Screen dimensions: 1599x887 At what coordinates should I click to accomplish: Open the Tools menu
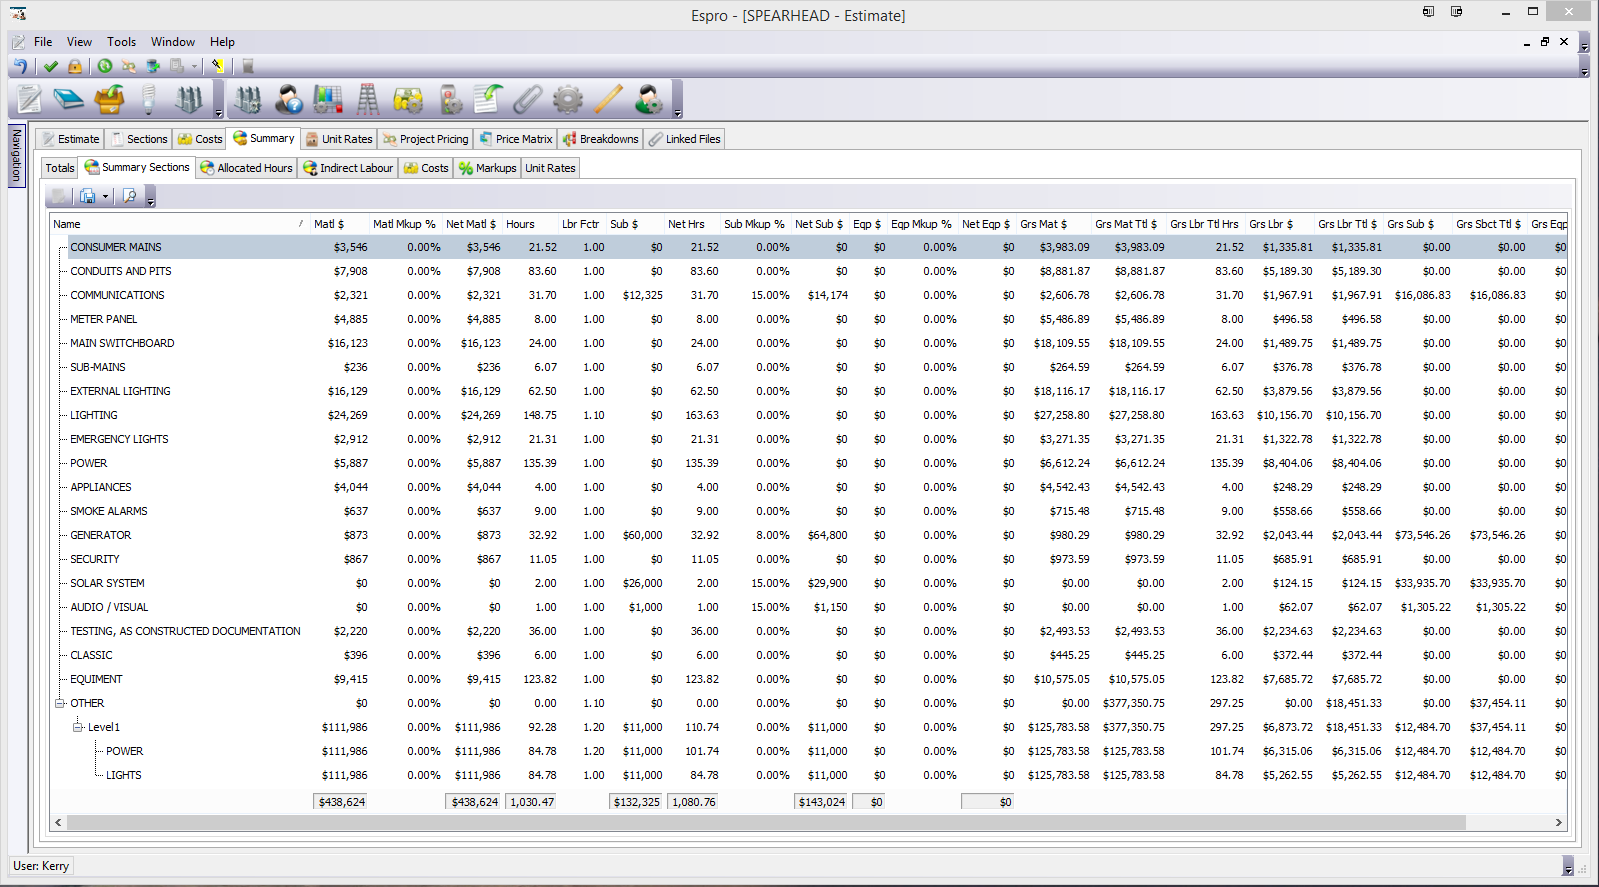click(121, 42)
